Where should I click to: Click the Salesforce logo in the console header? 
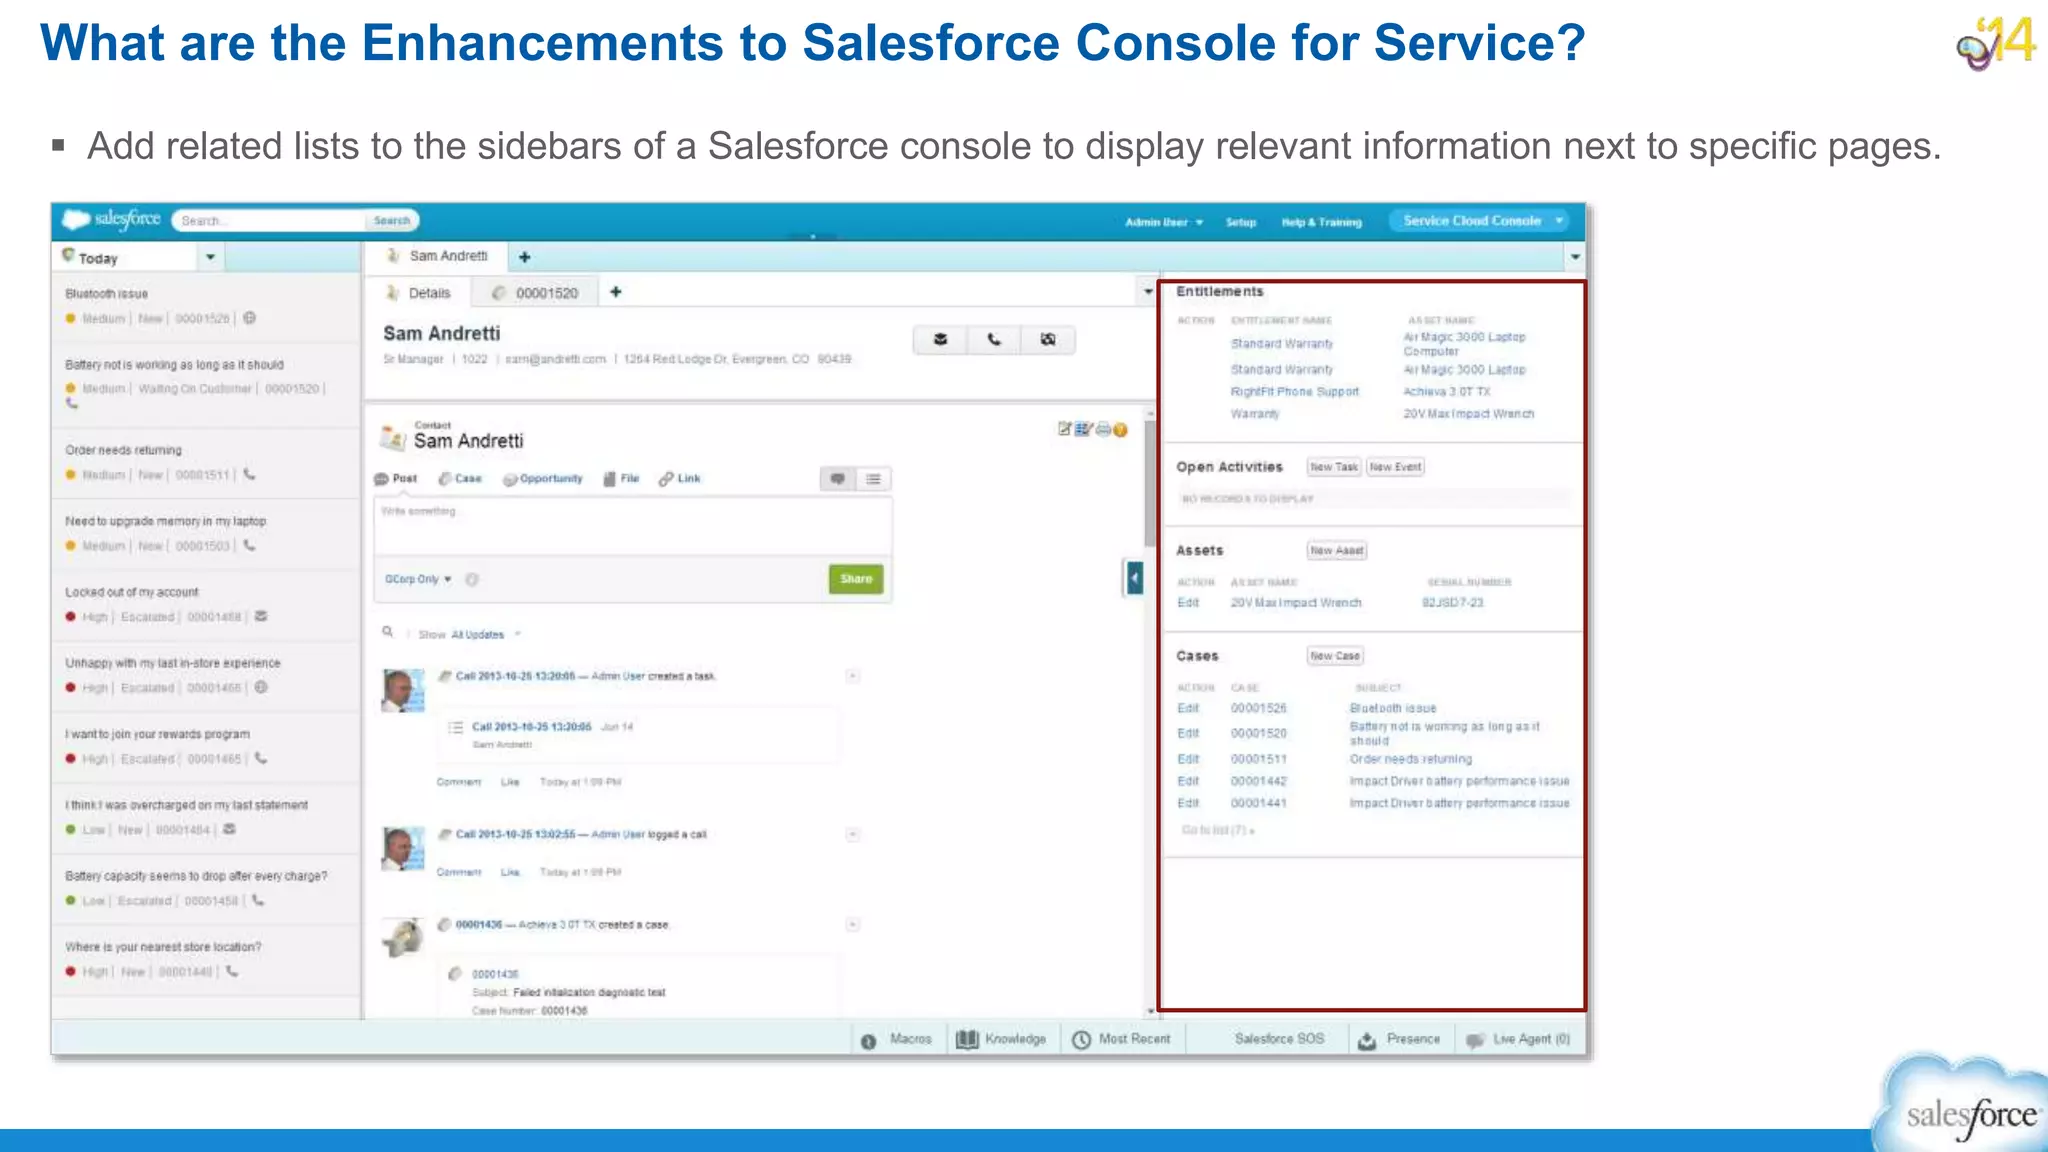111,219
